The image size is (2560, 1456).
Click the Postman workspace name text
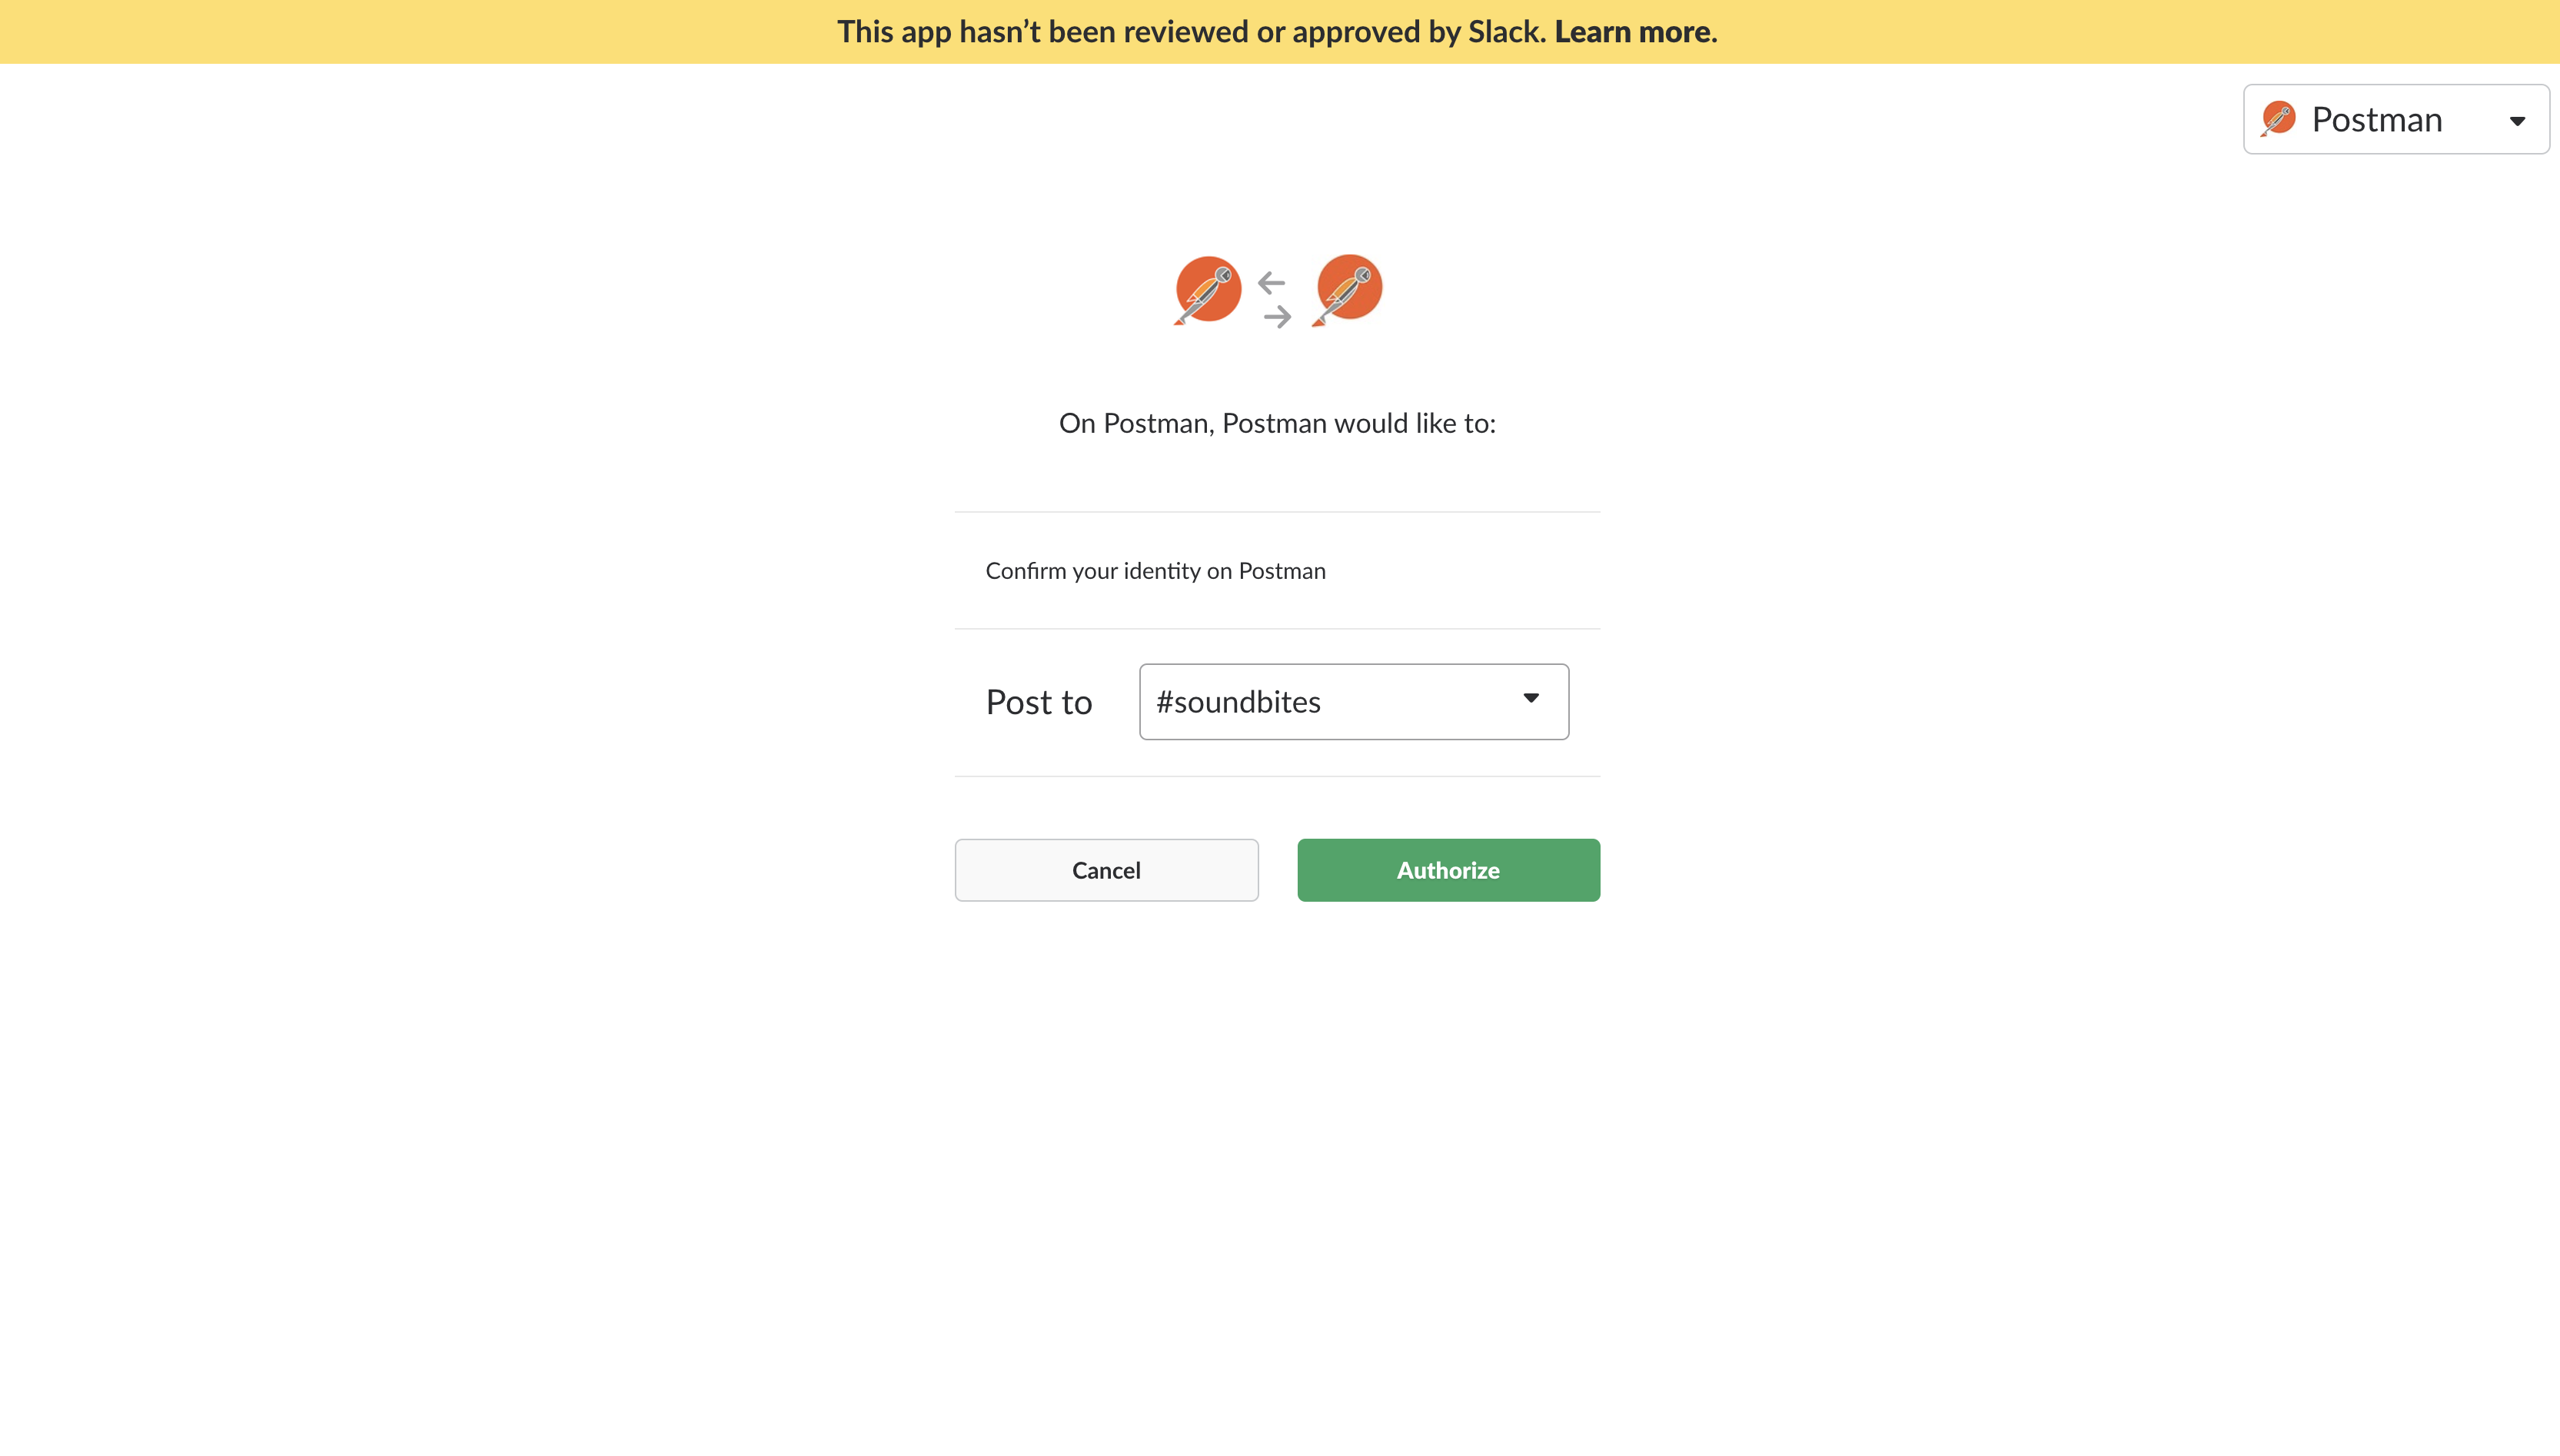point(2376,120)
